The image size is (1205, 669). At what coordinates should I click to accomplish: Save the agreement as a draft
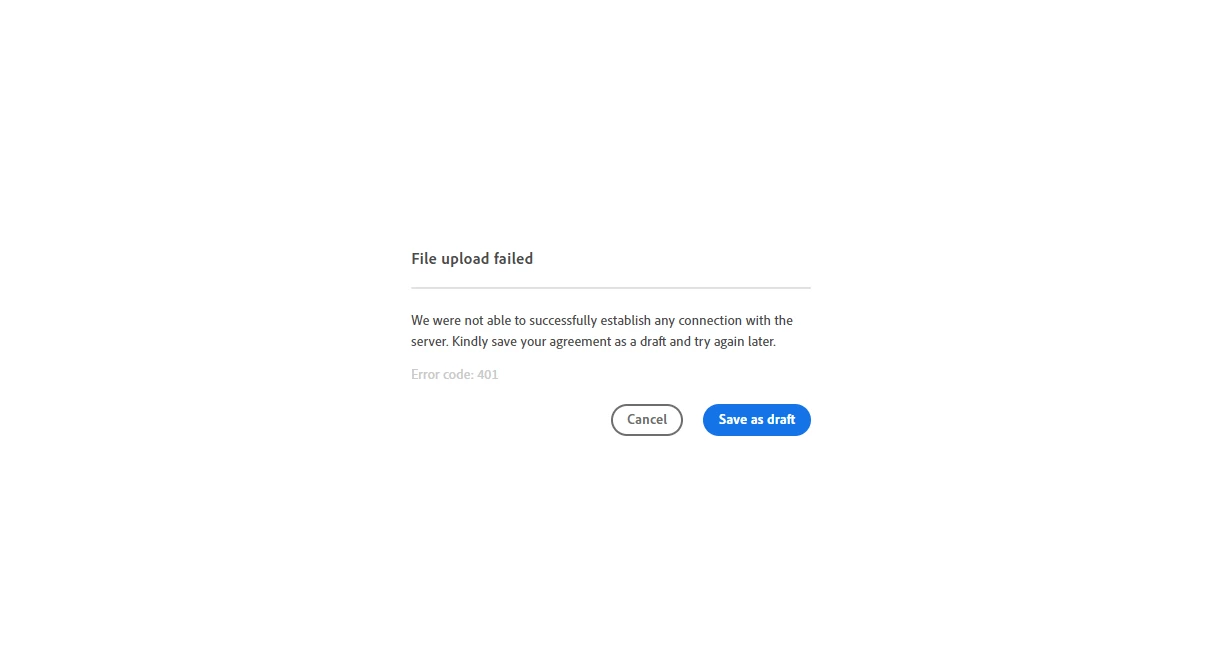pos(756,420)
